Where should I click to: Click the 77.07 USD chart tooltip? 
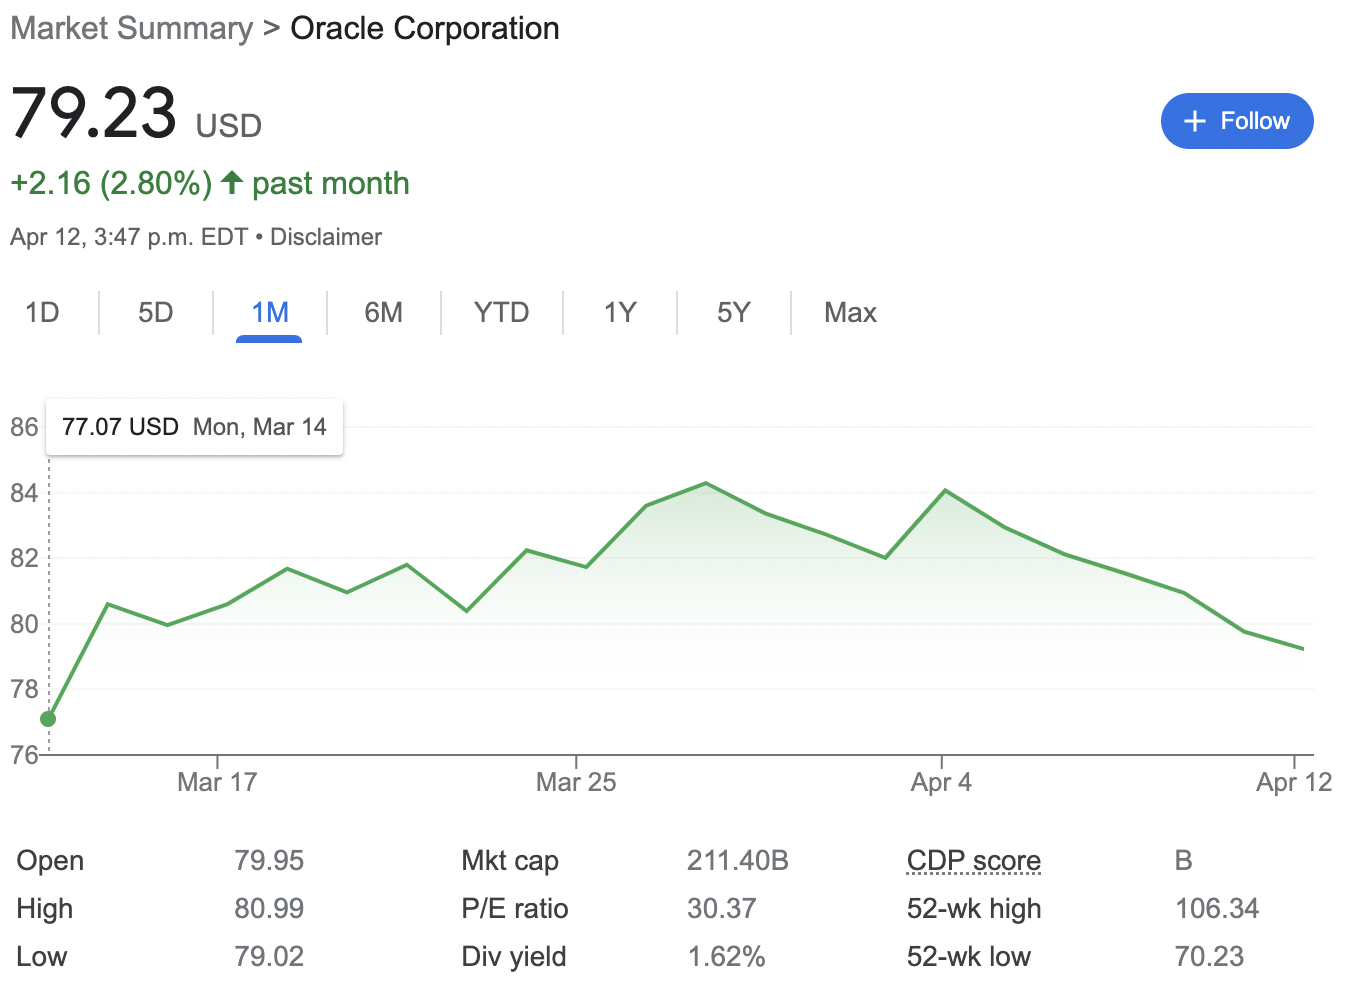click(194, 427)
